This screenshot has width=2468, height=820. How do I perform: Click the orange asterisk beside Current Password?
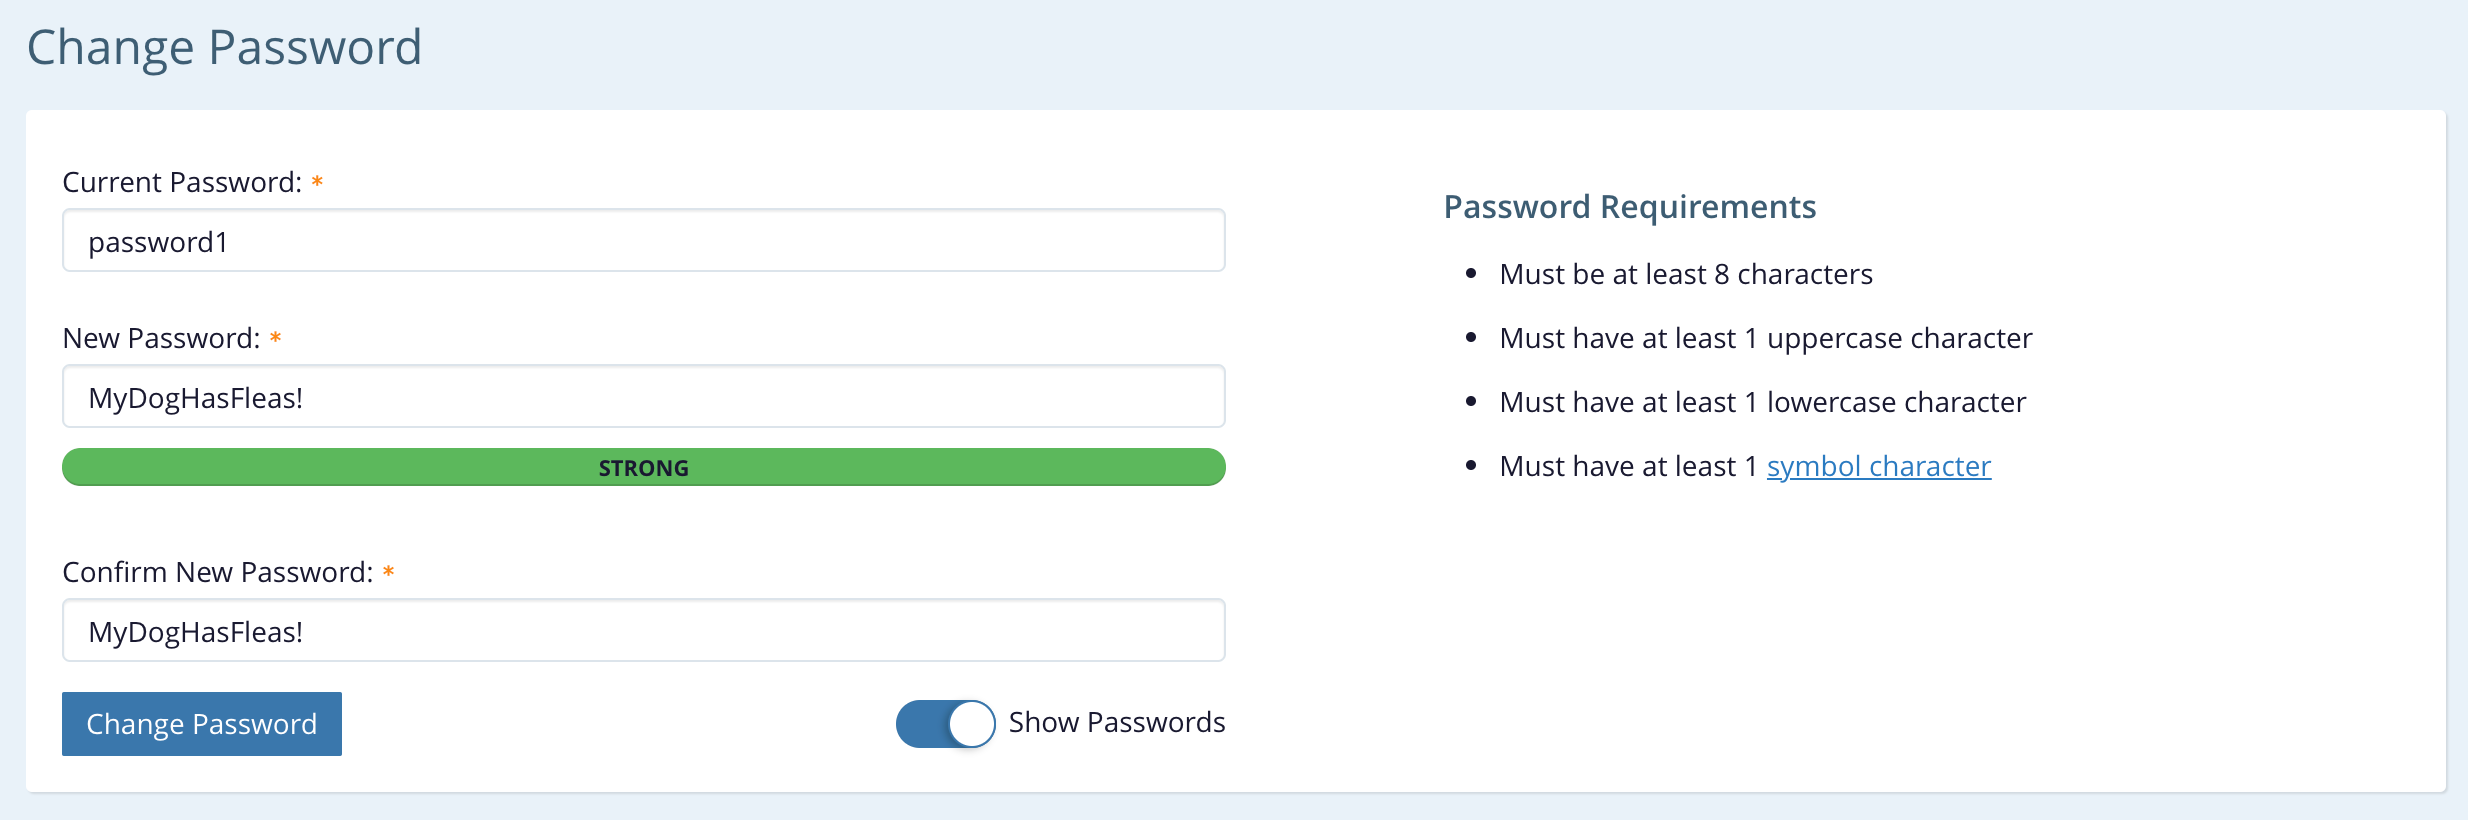[317, 181]
